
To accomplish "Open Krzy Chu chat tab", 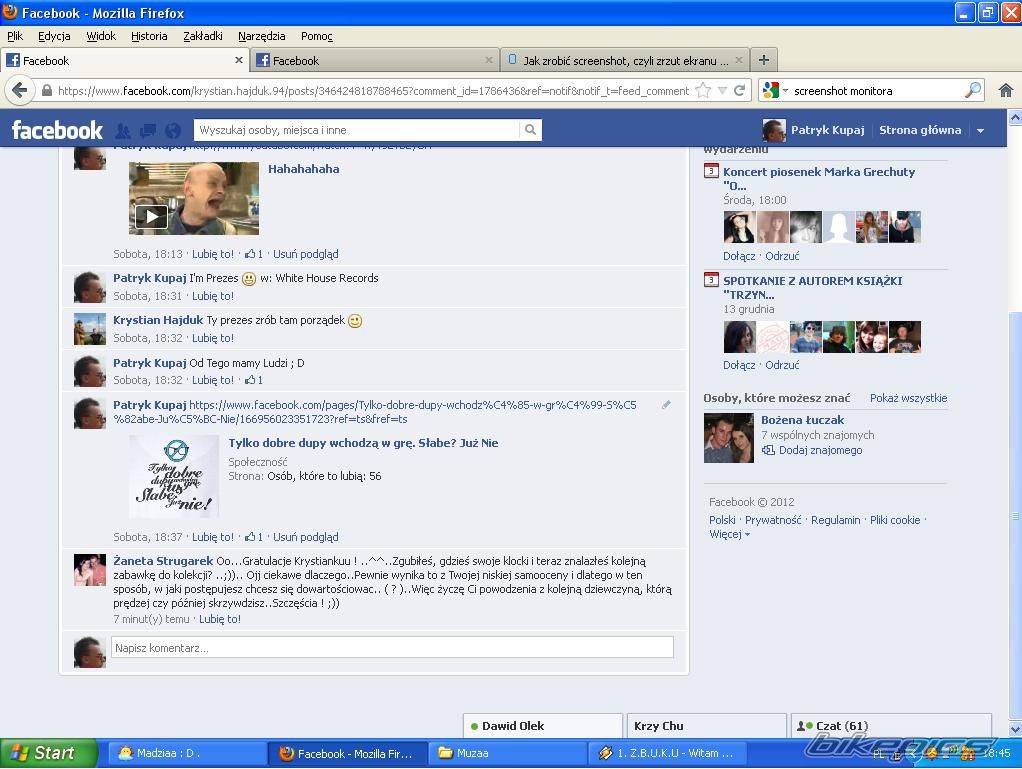I will [x=707, y=726].
